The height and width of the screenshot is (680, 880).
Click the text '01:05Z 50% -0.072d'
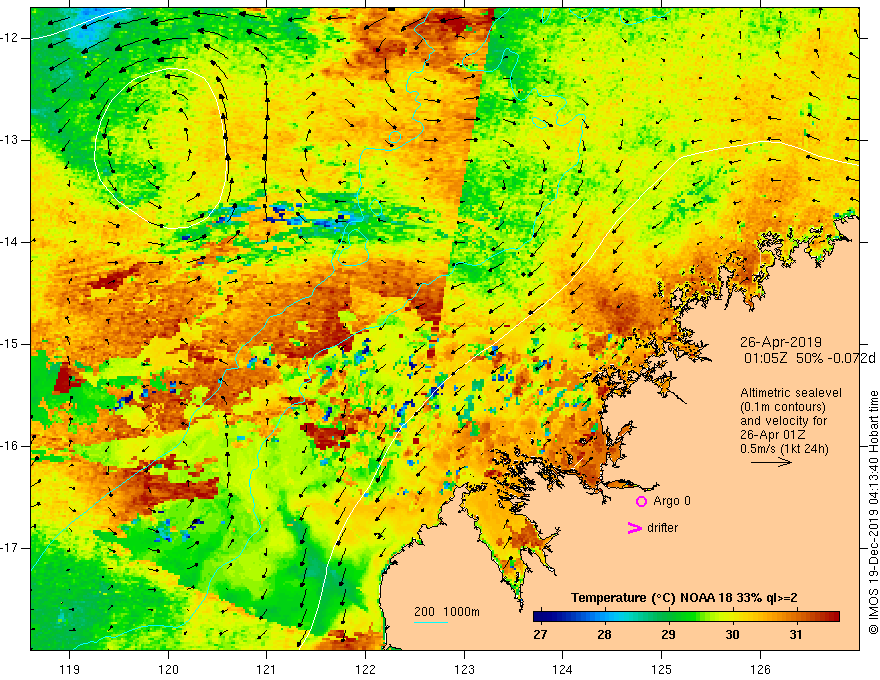tap(810, 359)
